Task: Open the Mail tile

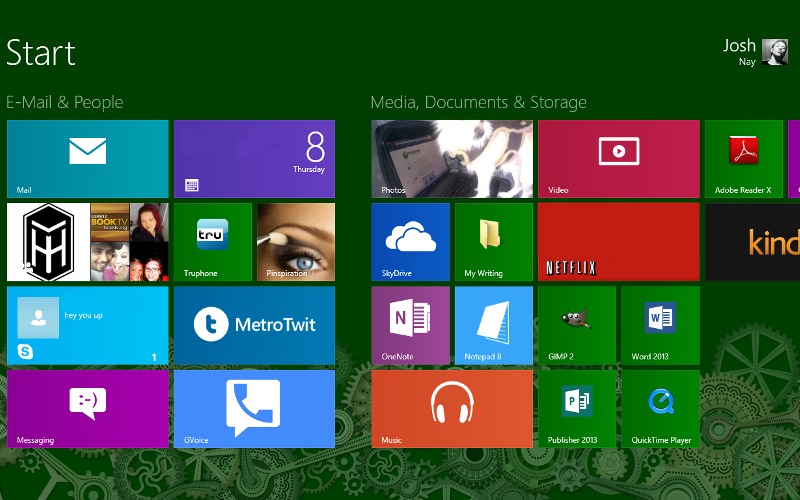Action: (88, 159)
